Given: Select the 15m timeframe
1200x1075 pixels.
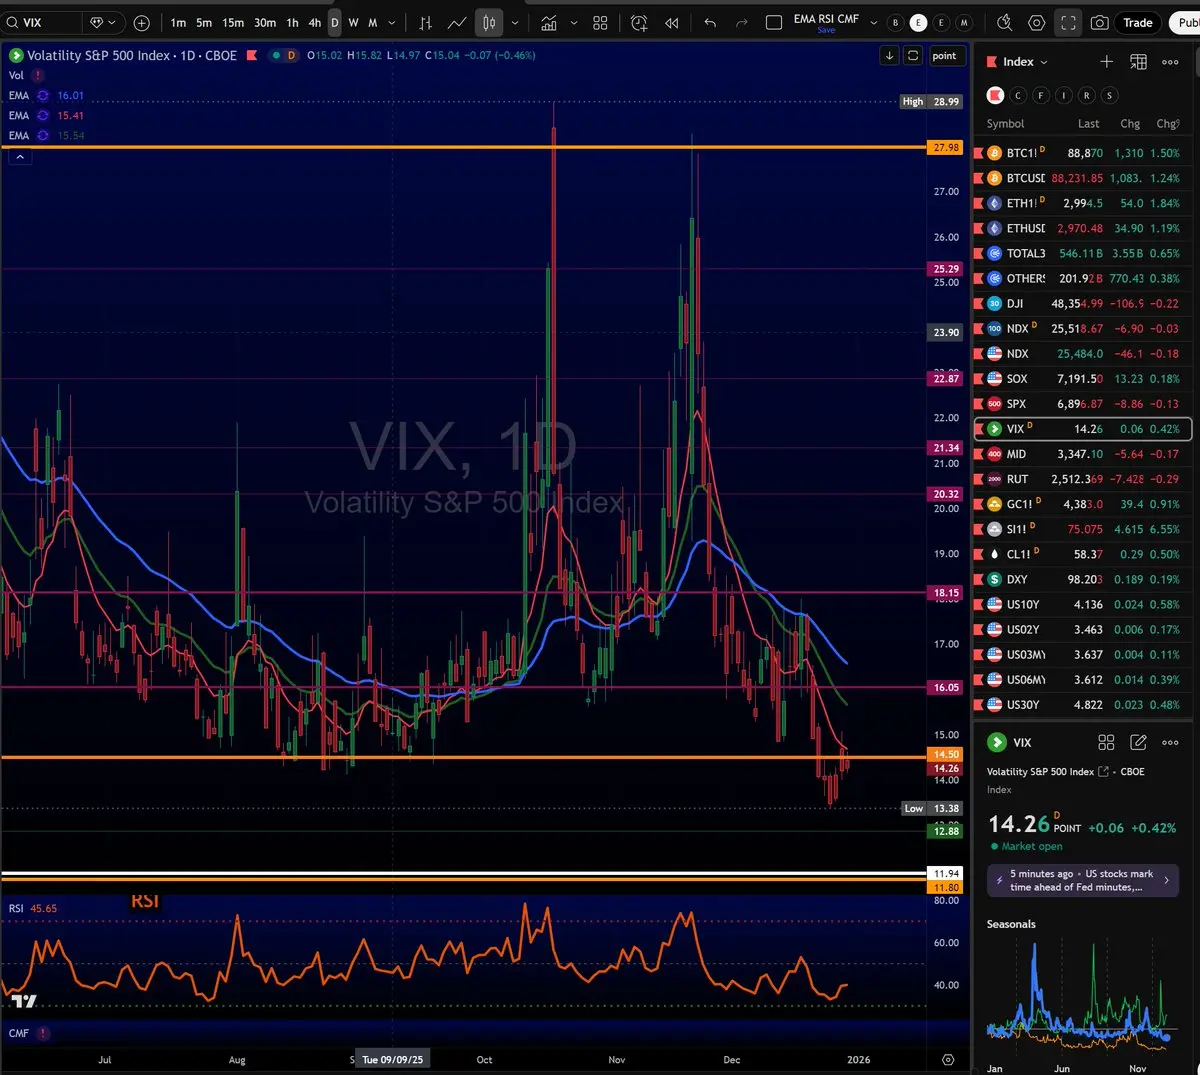Looking at the screenshot, I should pos(233,22).
